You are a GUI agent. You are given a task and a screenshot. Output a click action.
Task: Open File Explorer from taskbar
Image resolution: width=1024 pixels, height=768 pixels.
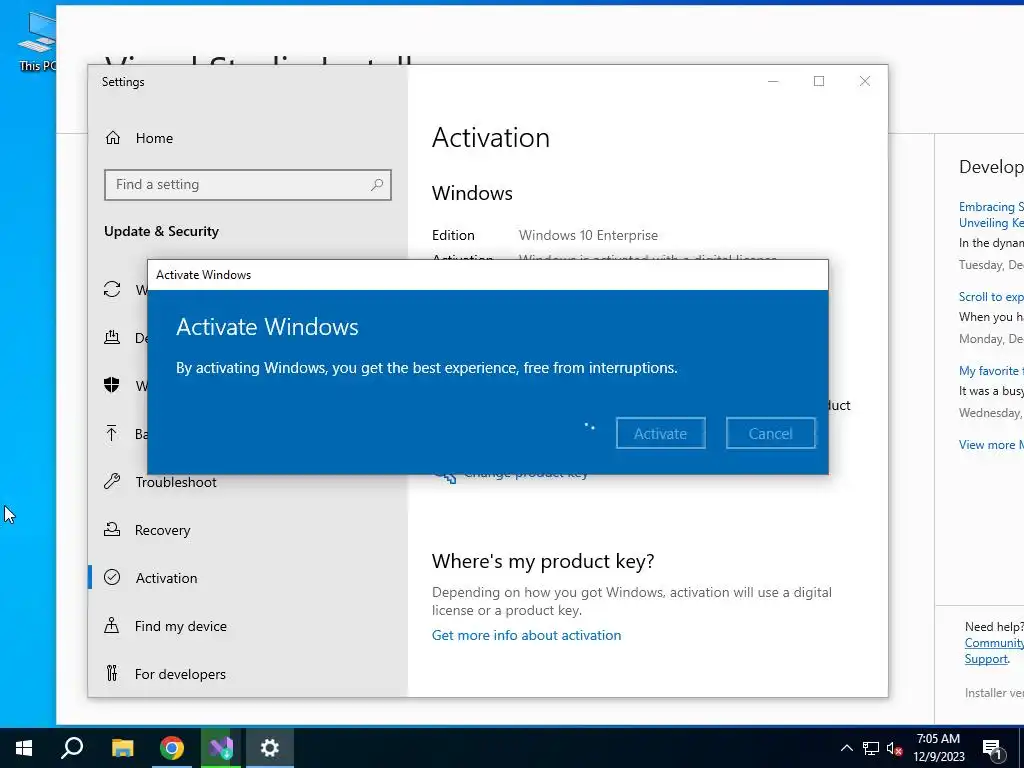click(x=122, y=748)
